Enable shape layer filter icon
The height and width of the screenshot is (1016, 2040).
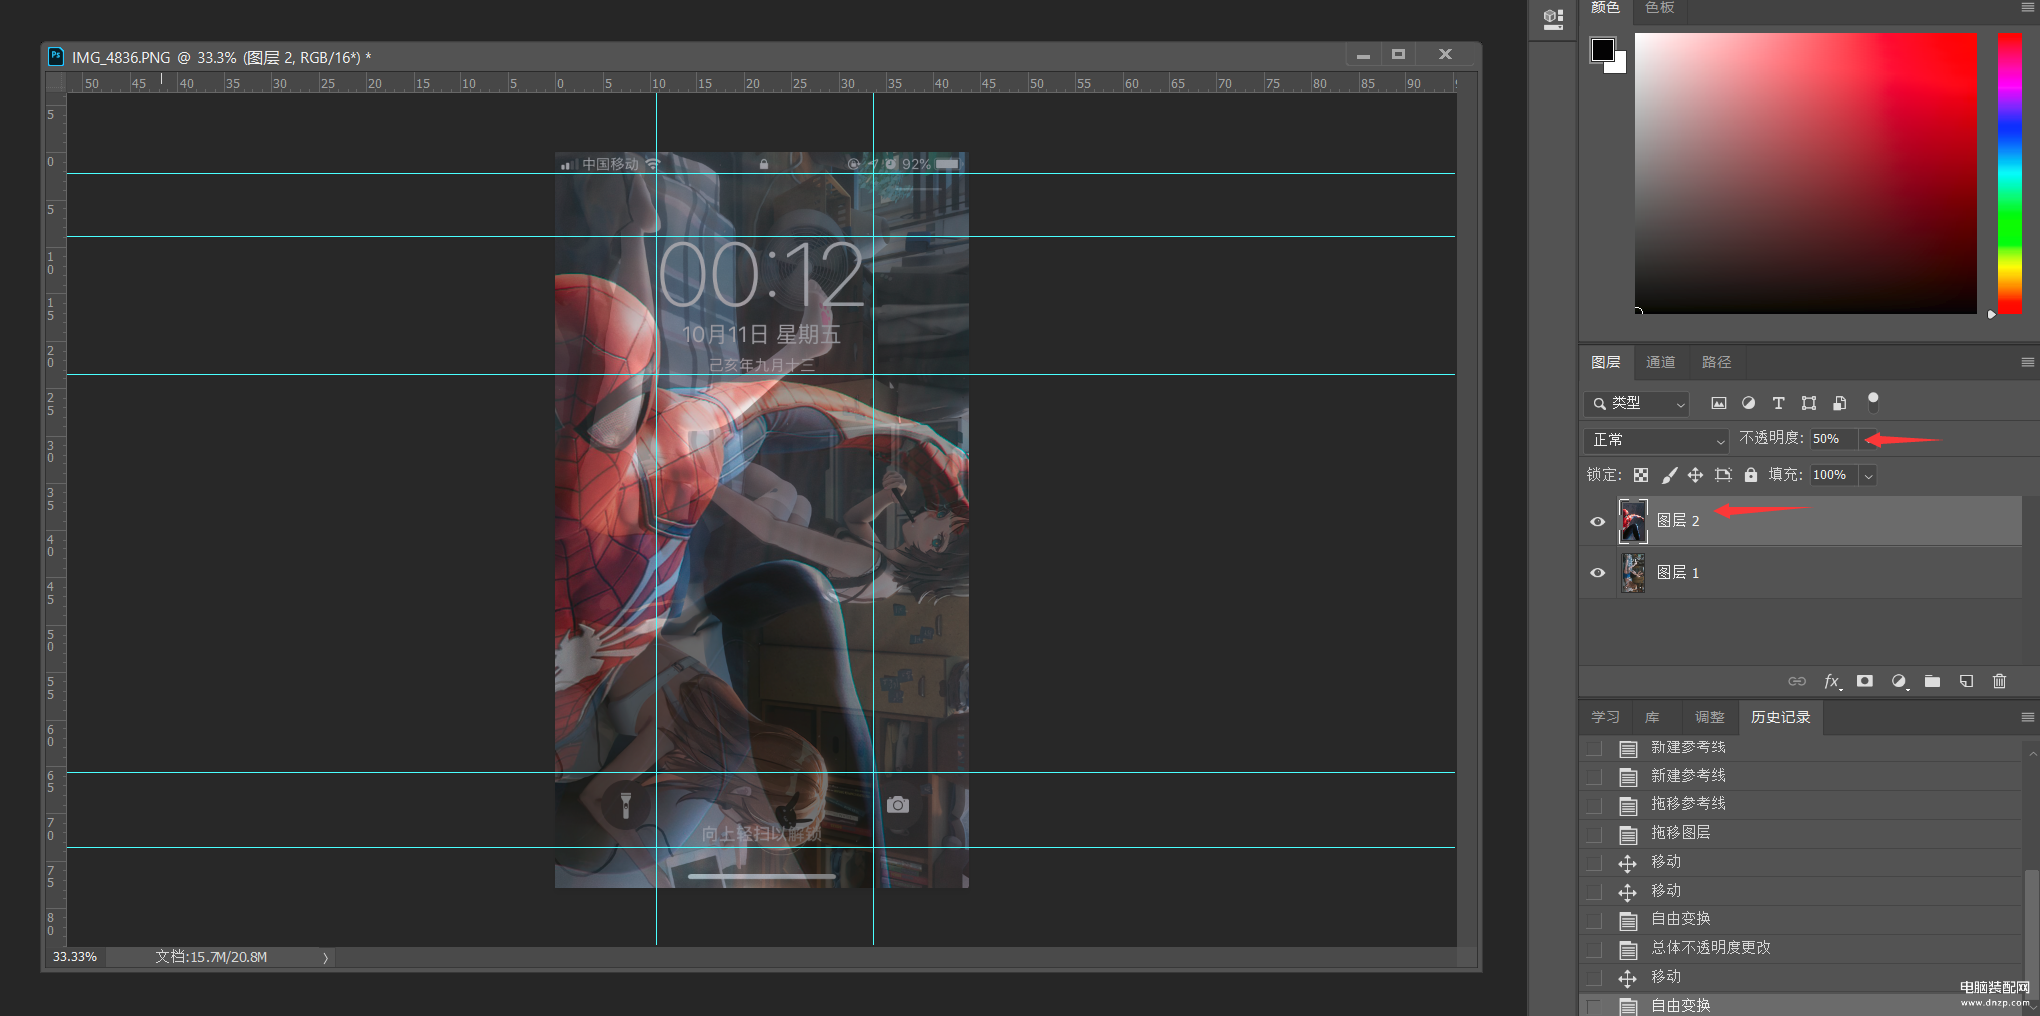[1809, 403]
